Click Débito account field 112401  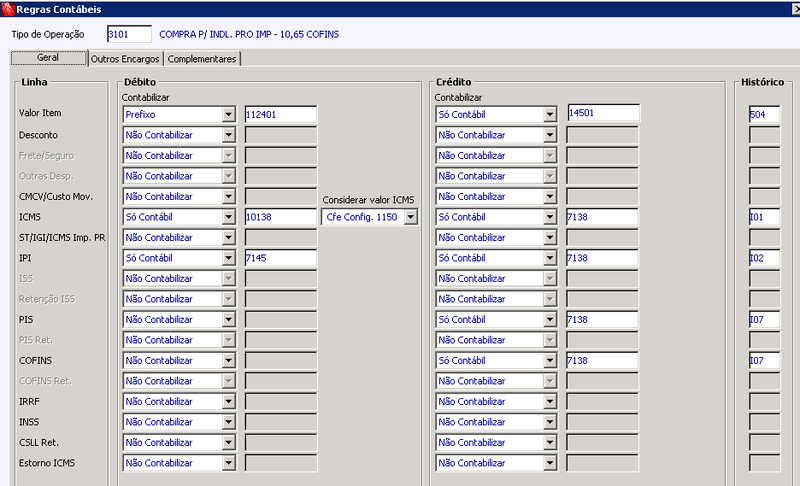click(281, 115)
